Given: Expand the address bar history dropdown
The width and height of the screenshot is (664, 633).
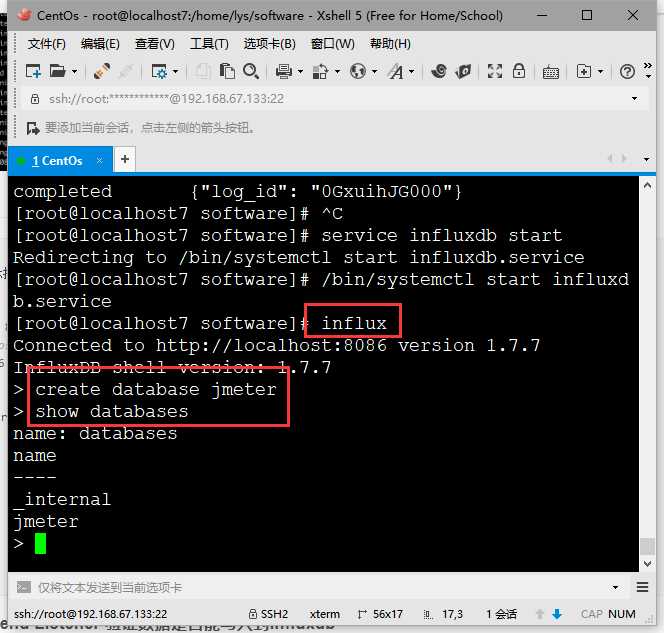Looking at the screenshot, I should 634,99.
